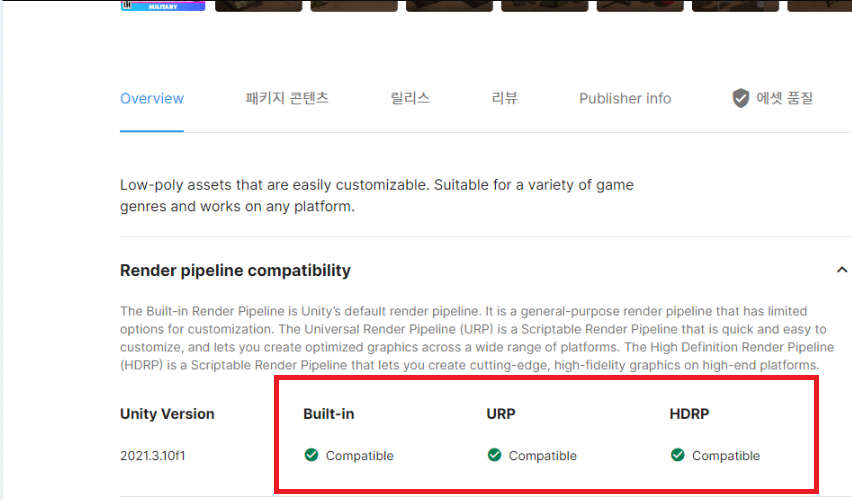The height and width of the screenshot is (500, 852).
Task: Open the Publisher info tab
Action: pyautogui.click(x=625, y=98)
